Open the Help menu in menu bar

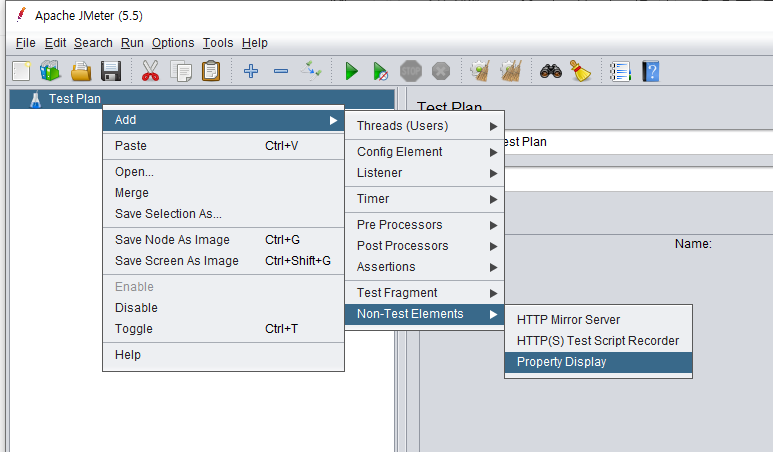[255, 43]
